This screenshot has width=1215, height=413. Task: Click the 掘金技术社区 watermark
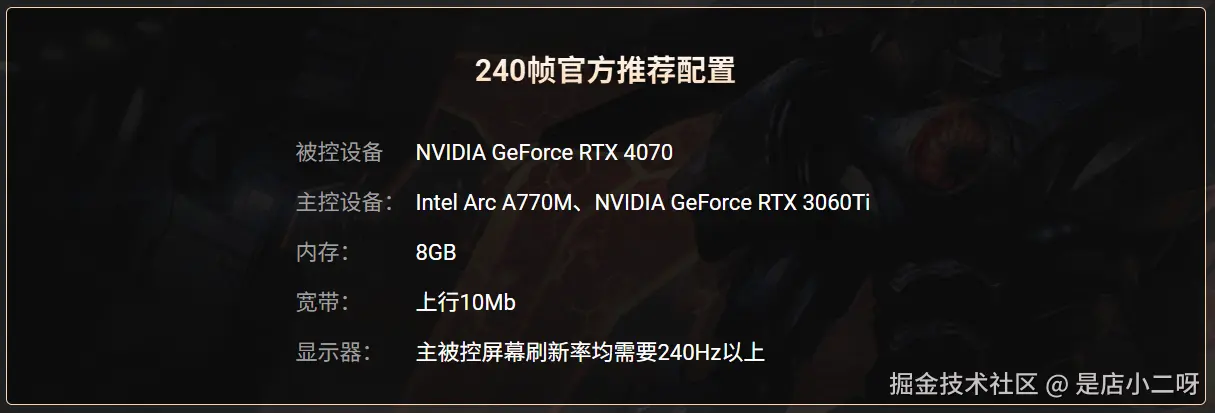click(x=964, y=384)
